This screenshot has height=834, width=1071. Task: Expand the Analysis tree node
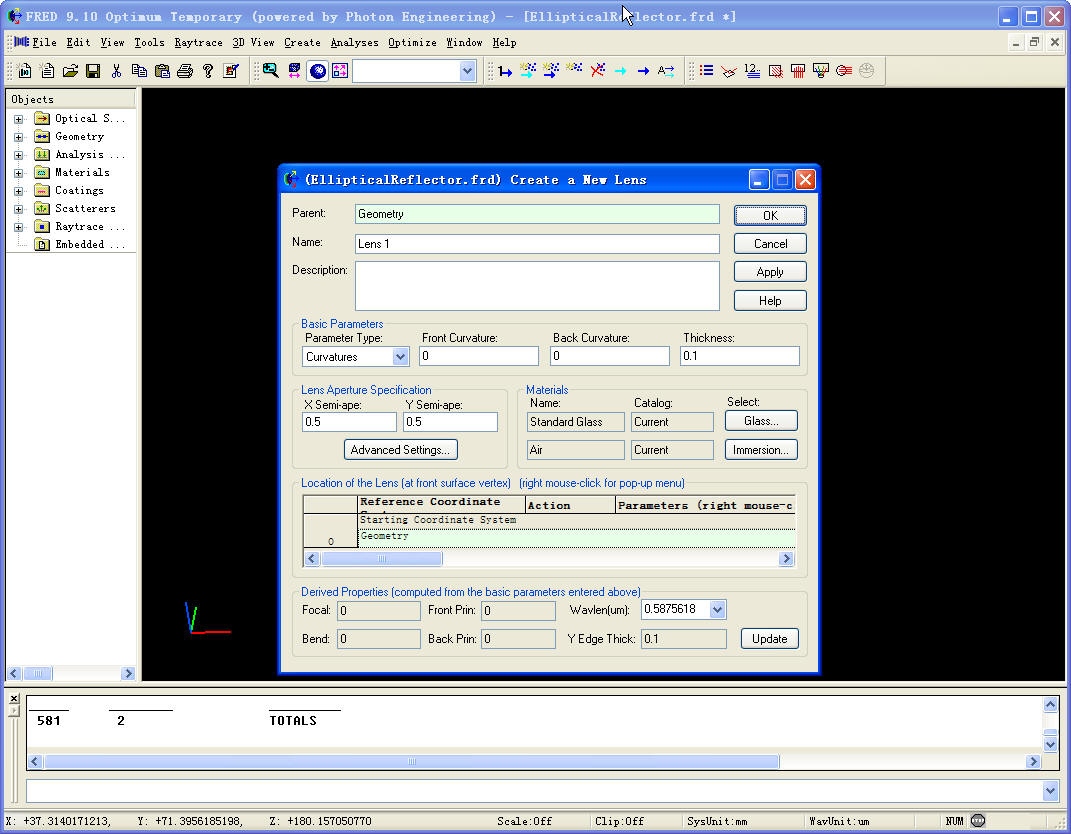click(x=18, y=155)
